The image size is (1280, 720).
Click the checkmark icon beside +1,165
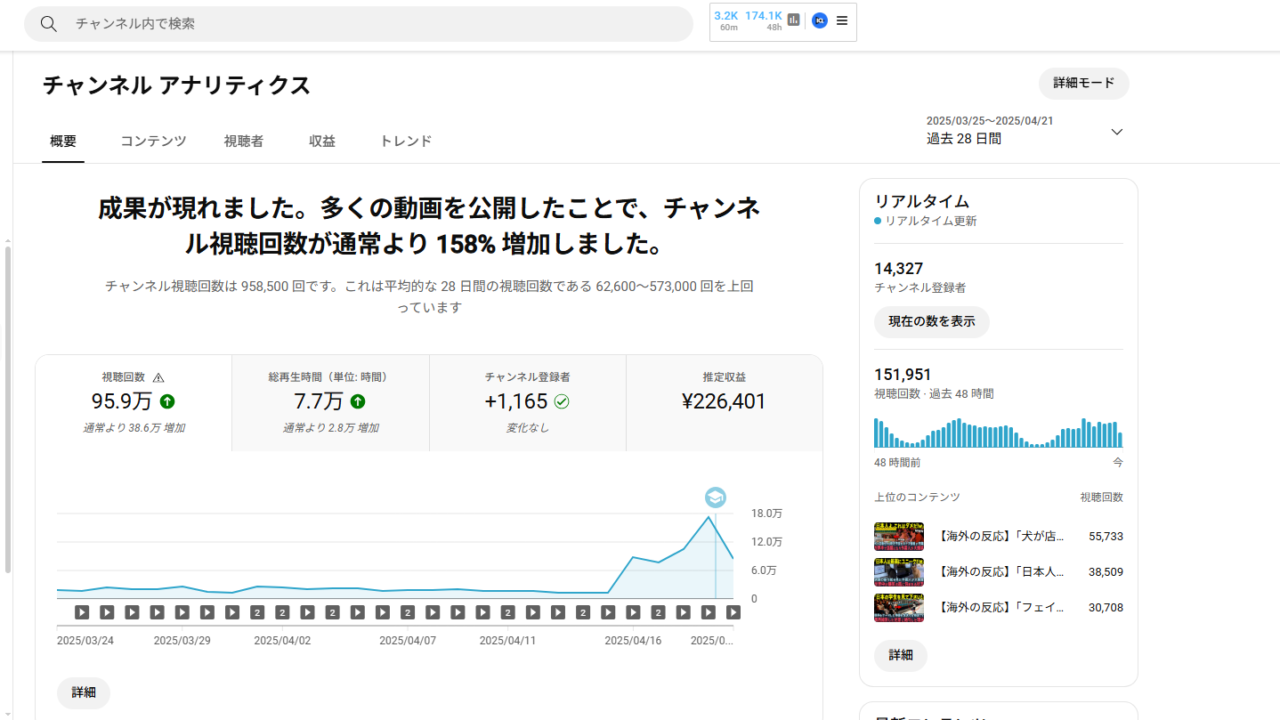click(562, 402)
